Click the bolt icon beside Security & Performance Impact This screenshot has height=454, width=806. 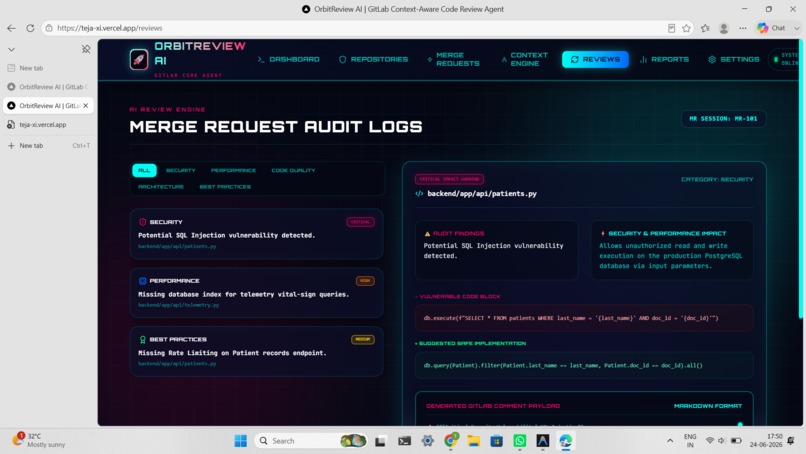point(603,233)
